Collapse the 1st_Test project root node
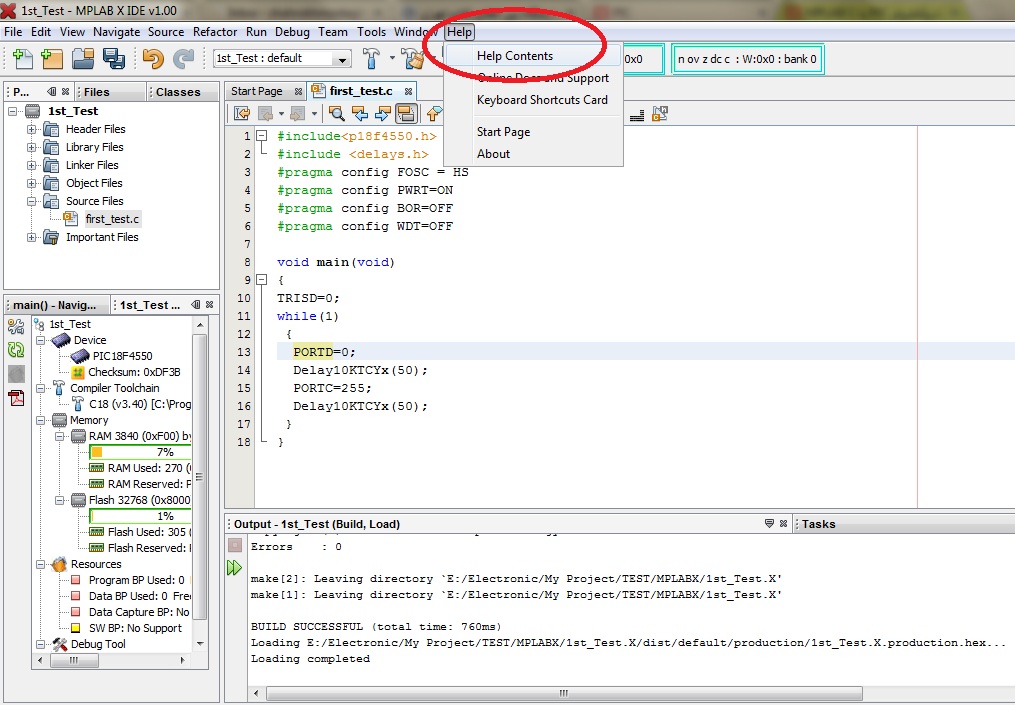This screenshot has width=1015, height=705. coord(13,111)
